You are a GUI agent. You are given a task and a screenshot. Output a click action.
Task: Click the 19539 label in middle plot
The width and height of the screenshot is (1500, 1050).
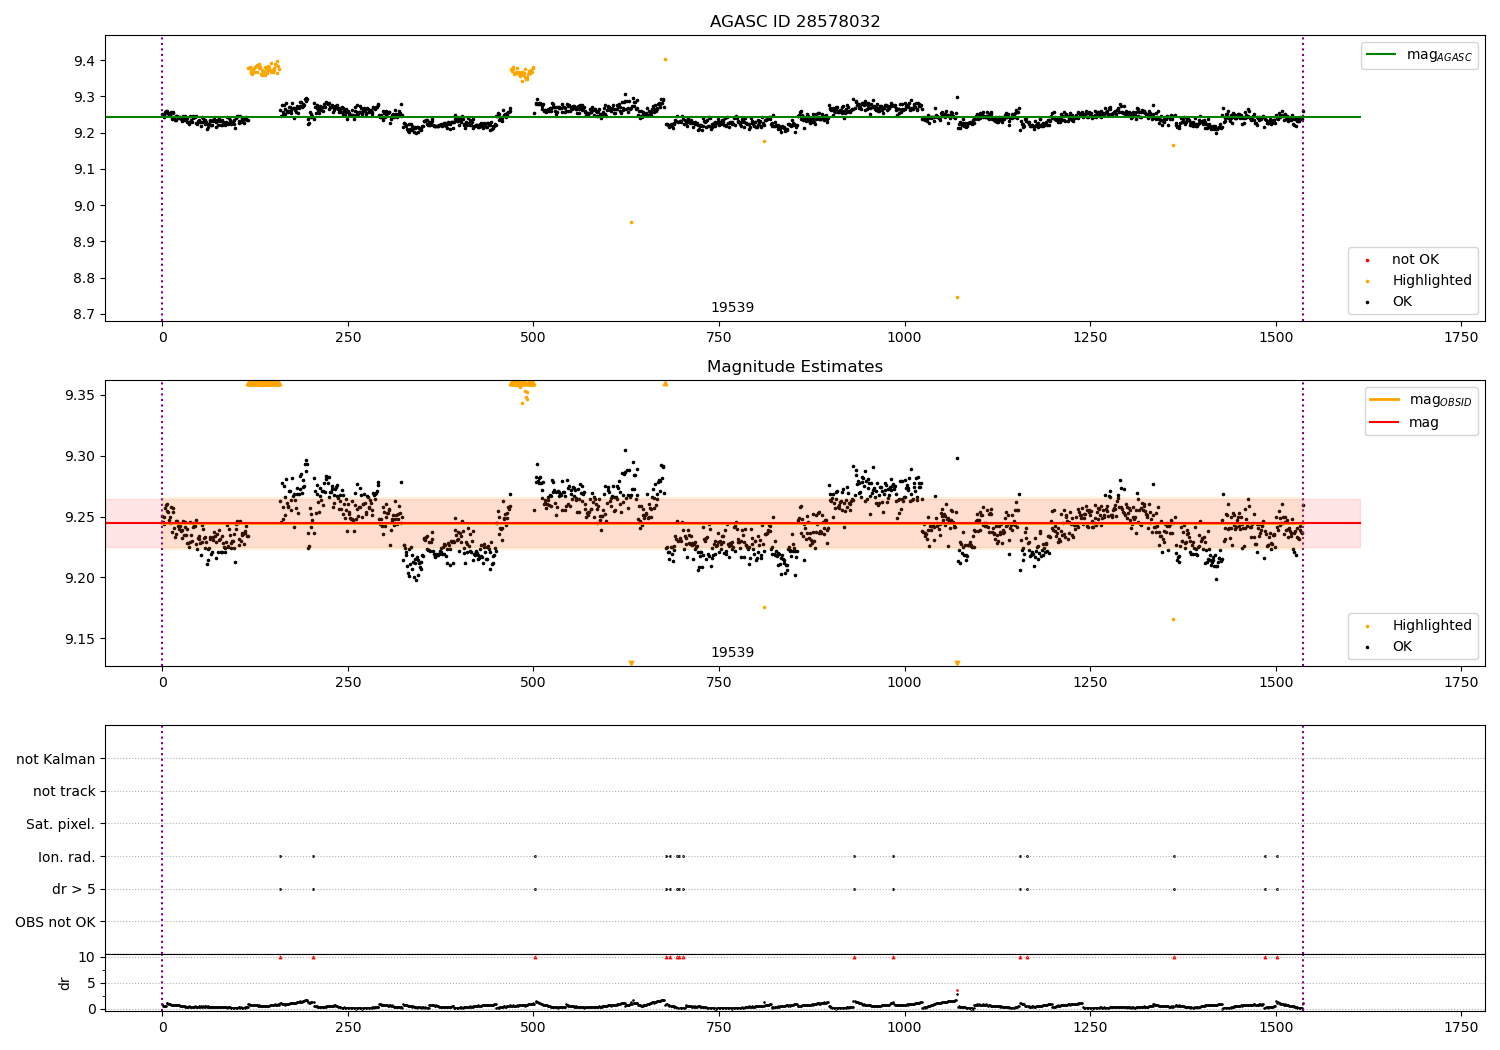pos(733,653)
